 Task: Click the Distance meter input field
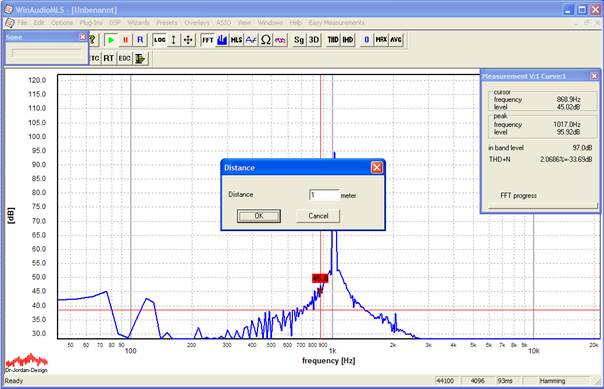pyautogui.click(x=324, y=195)
